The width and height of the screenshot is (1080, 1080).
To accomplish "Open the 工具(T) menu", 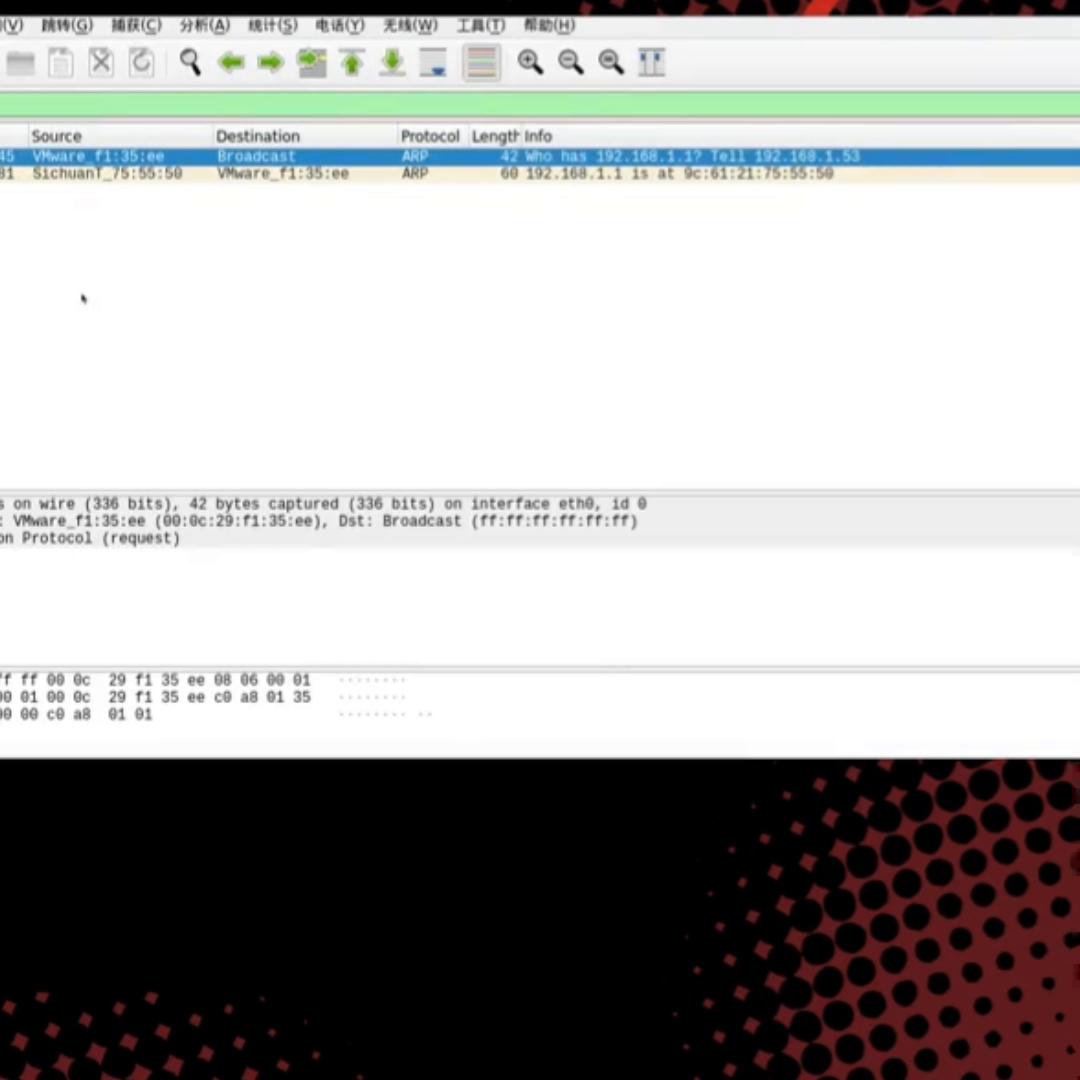I will 481,25.
